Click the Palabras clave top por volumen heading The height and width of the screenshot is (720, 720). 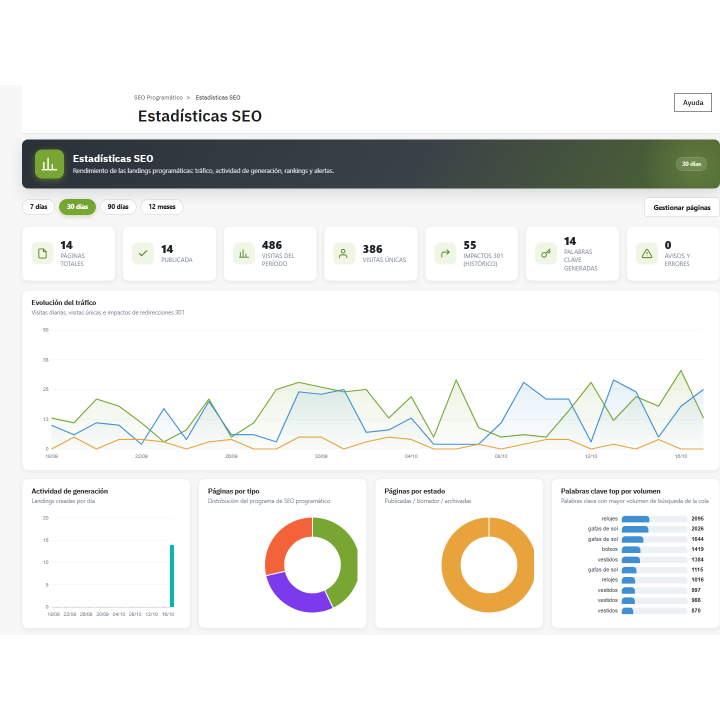click(610, 491)
